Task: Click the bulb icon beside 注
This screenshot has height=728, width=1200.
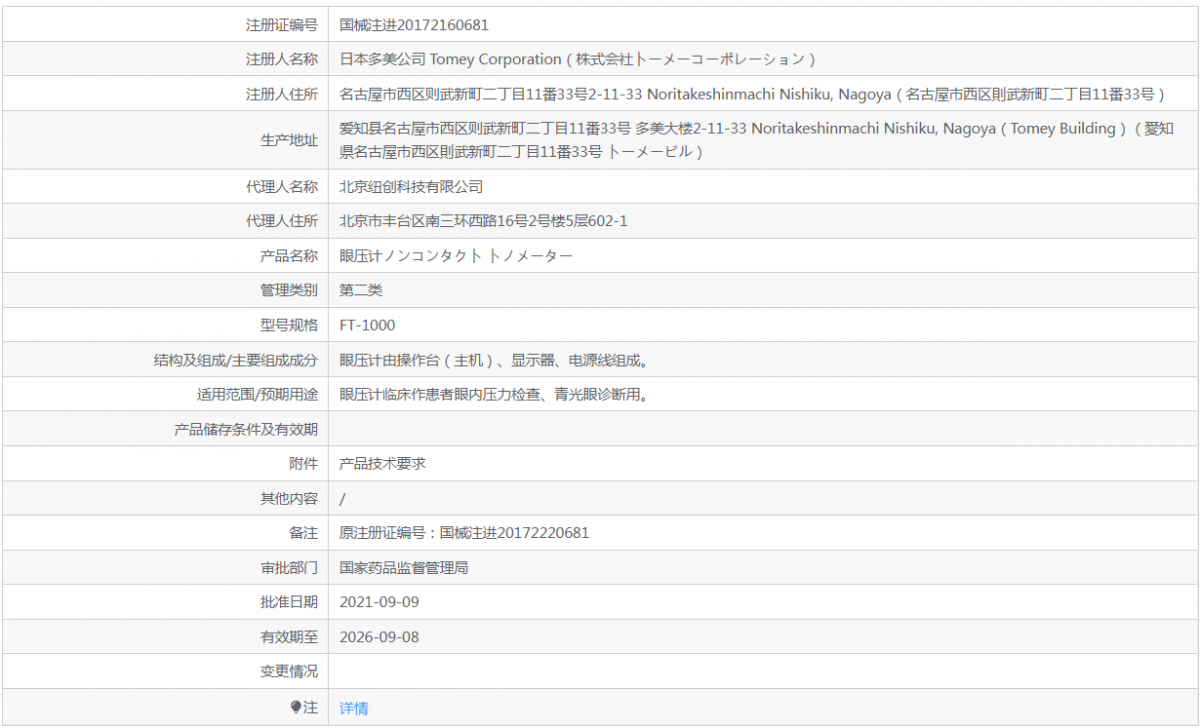Action: point(296,707)
